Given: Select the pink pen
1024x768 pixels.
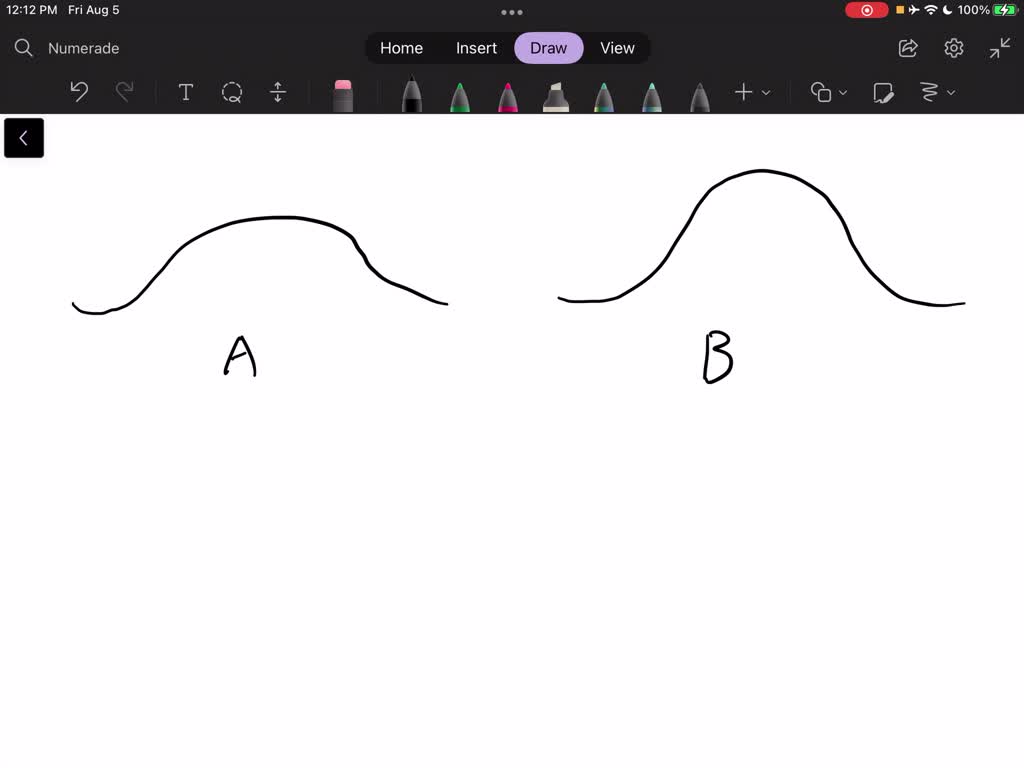Looking at the screenshot, I should [x=507, y=92].
